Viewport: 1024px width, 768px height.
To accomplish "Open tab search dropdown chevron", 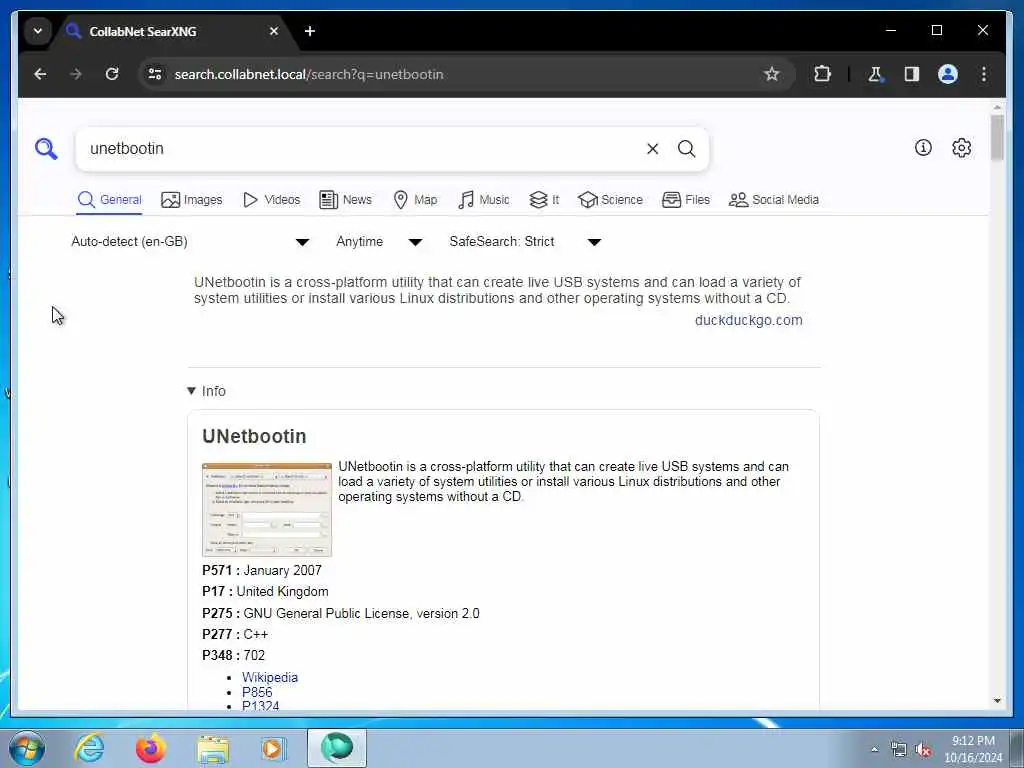I will [38, 31].
